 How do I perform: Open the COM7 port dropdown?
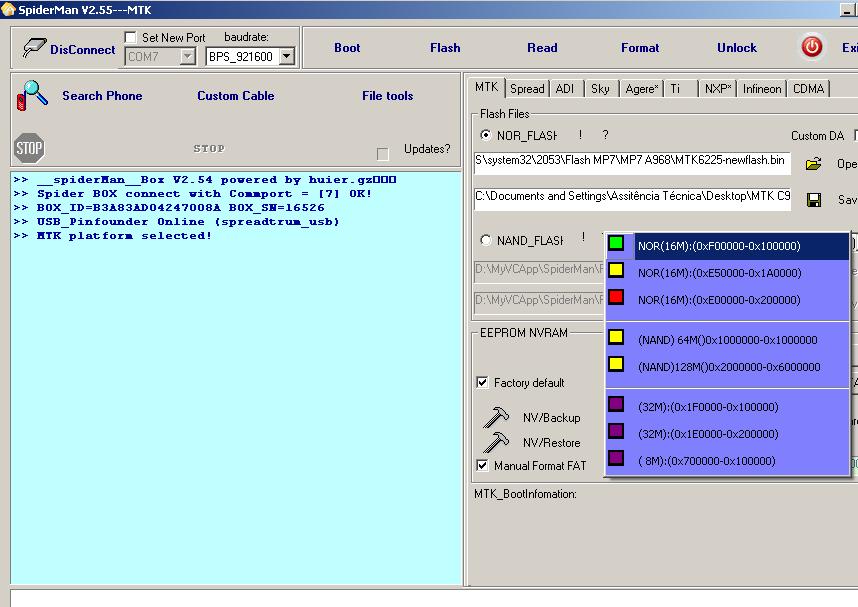coord(187,56)
